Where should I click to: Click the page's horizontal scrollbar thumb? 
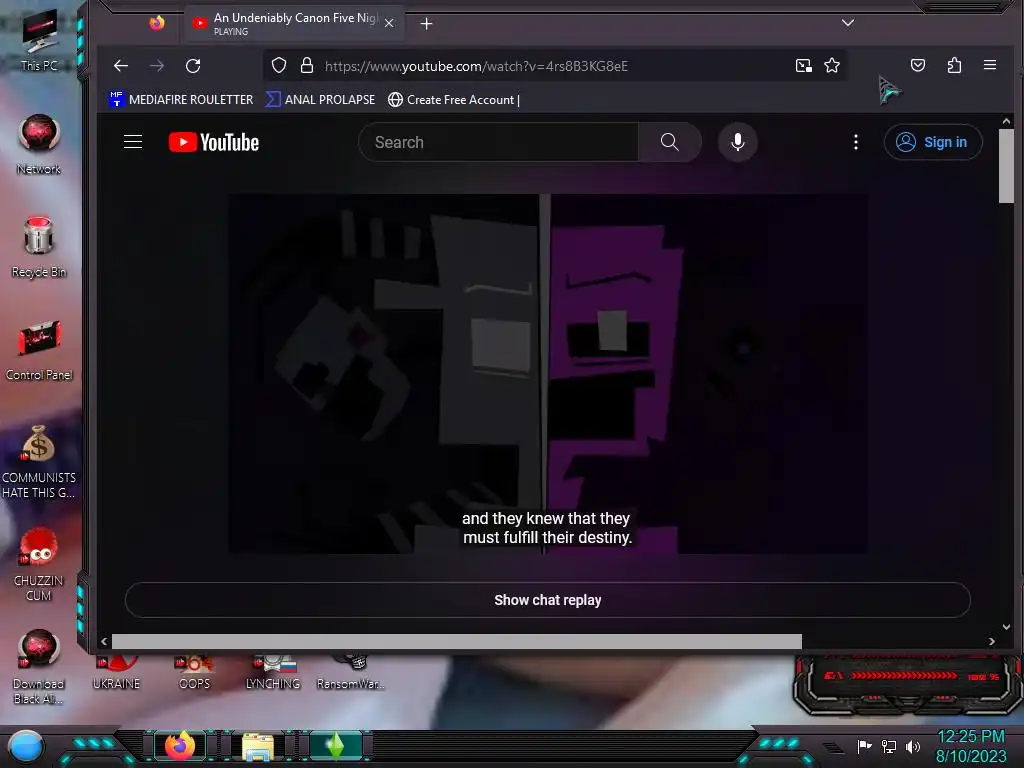[456, 641]
